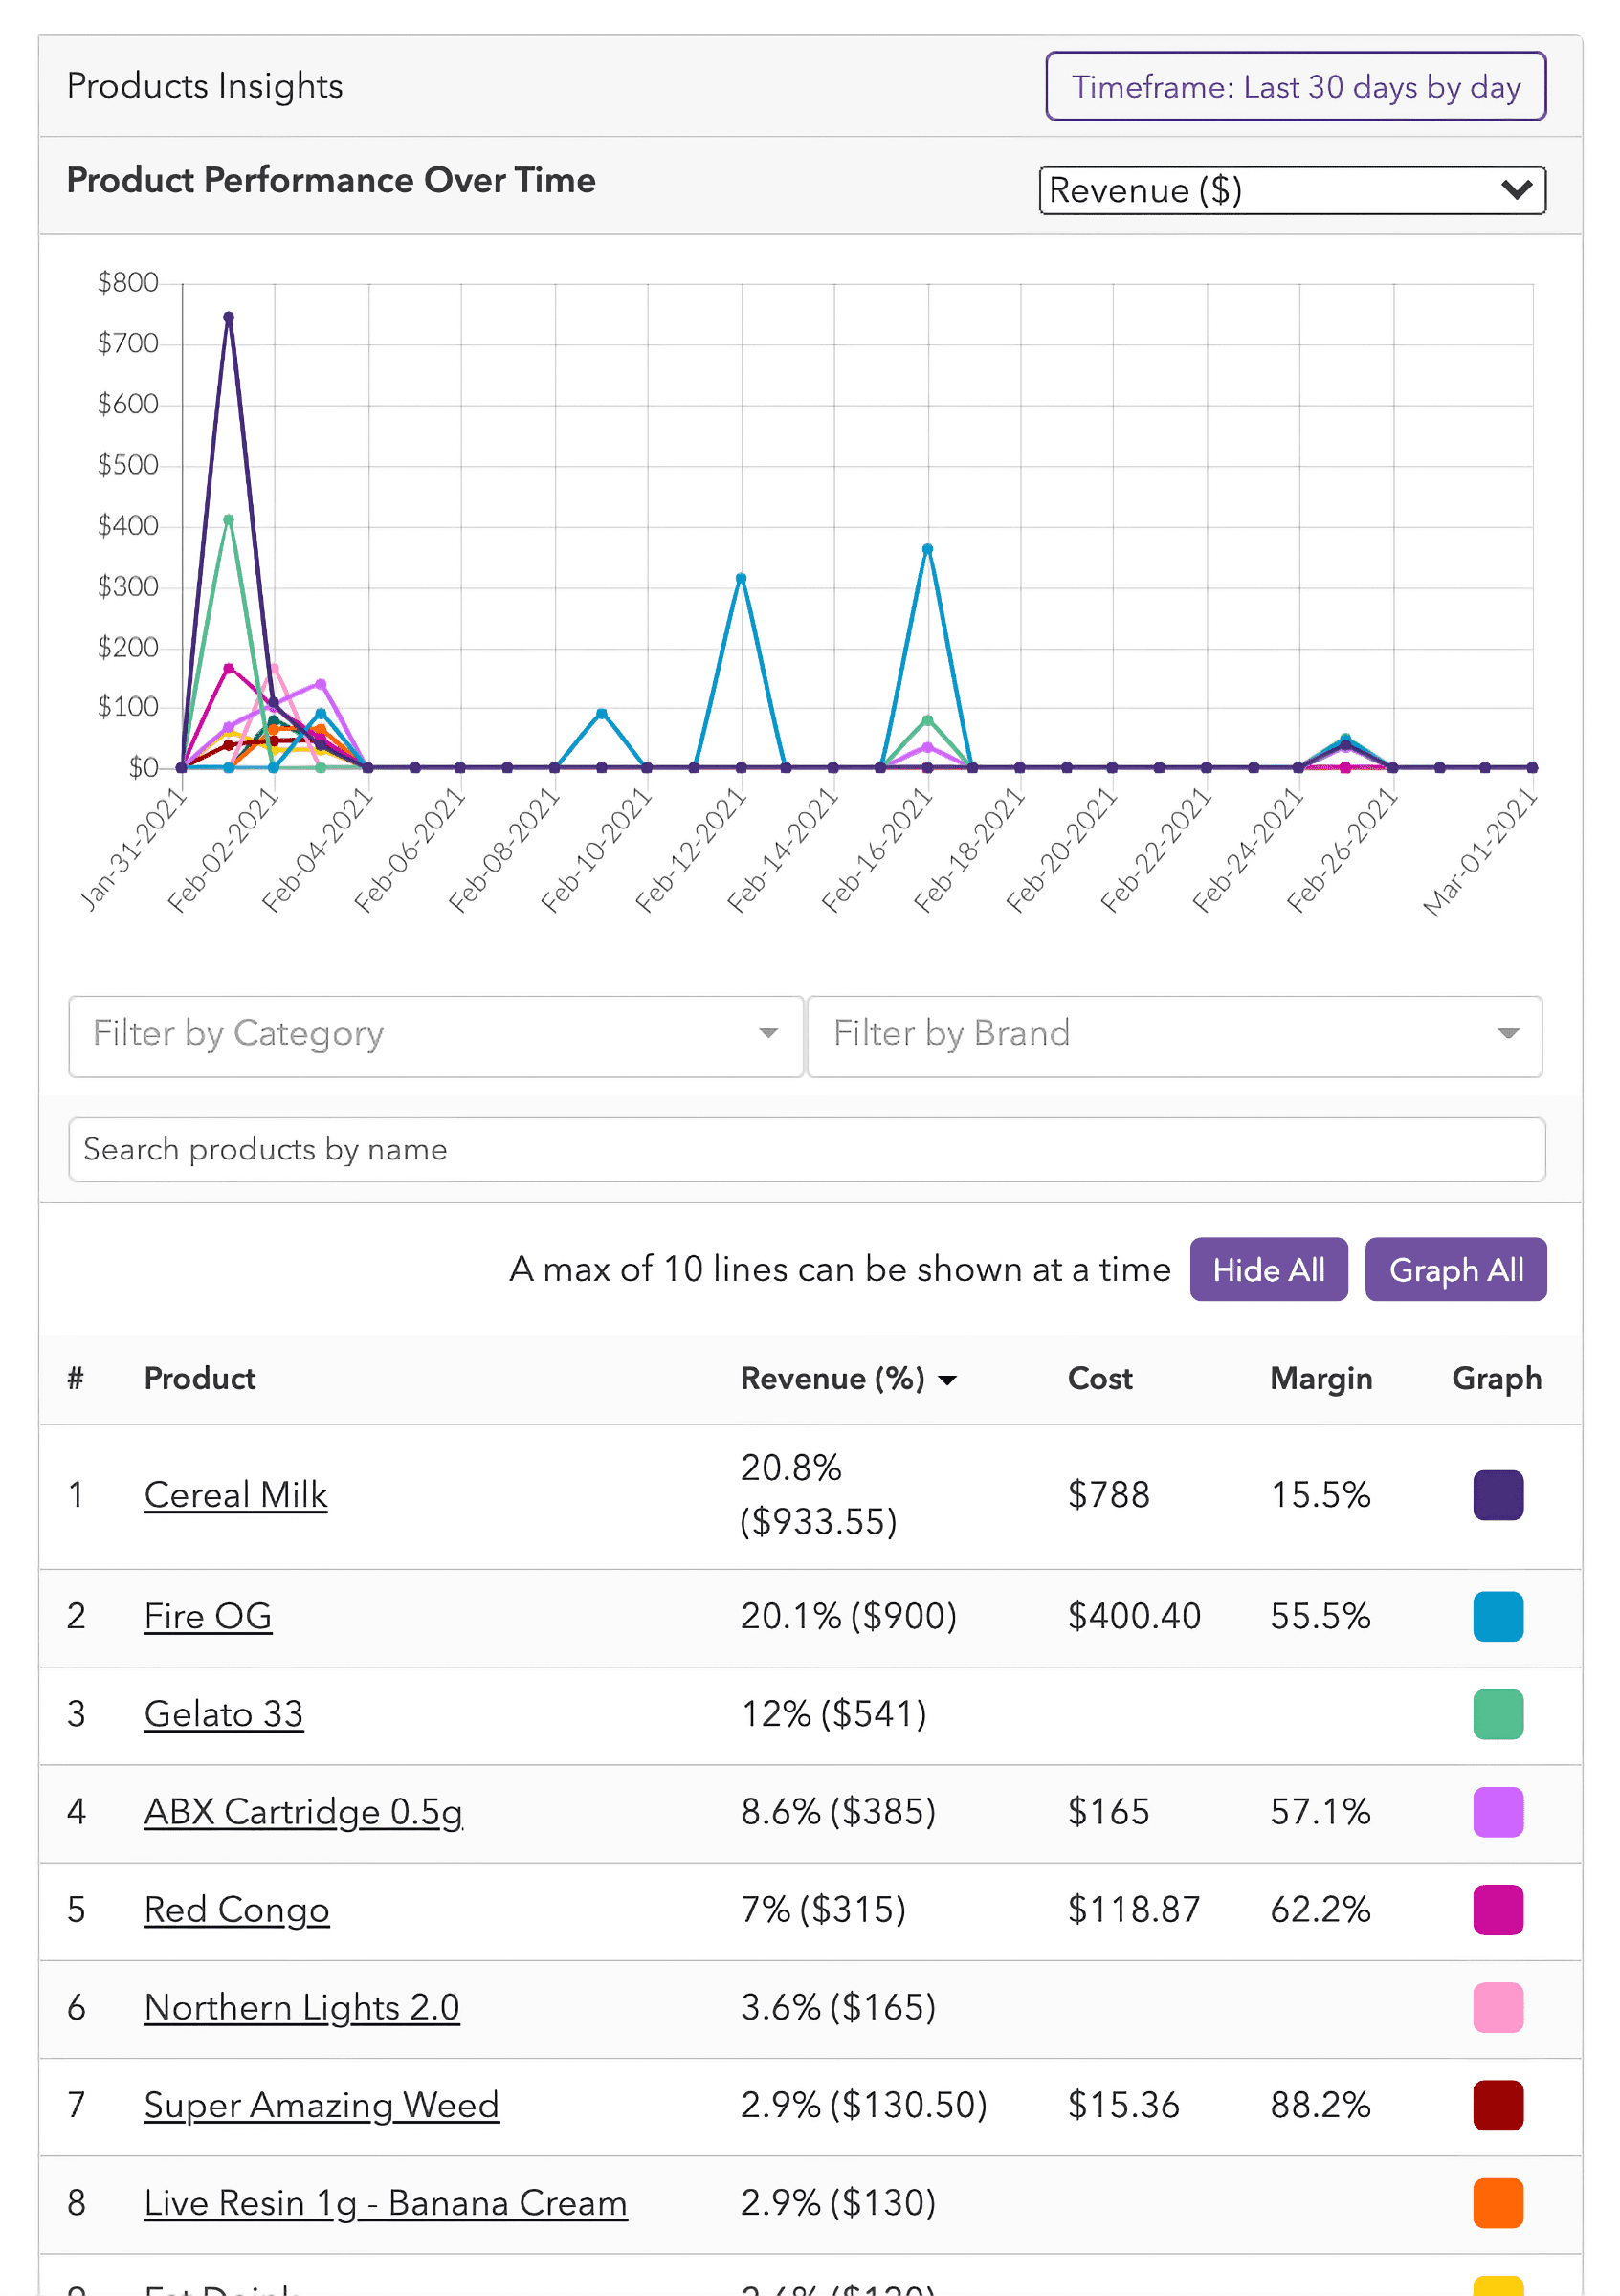Open the Northern Lights 2.0 product page

tap(301, 2008)
